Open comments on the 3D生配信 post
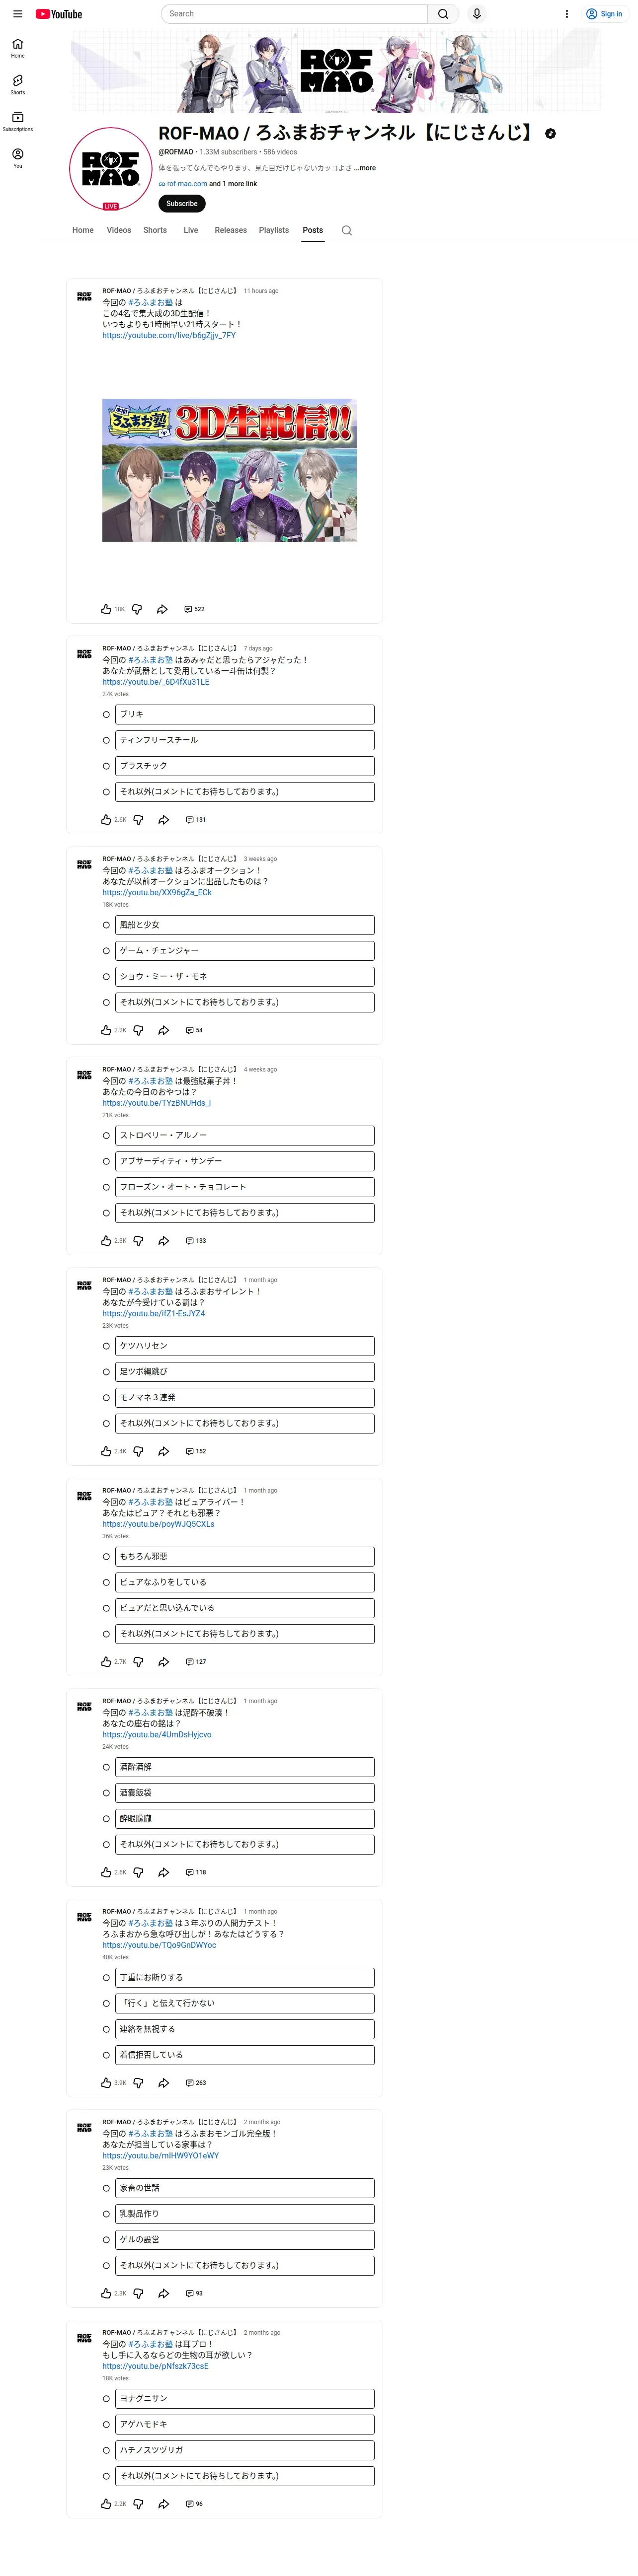 tap(194, 609)
